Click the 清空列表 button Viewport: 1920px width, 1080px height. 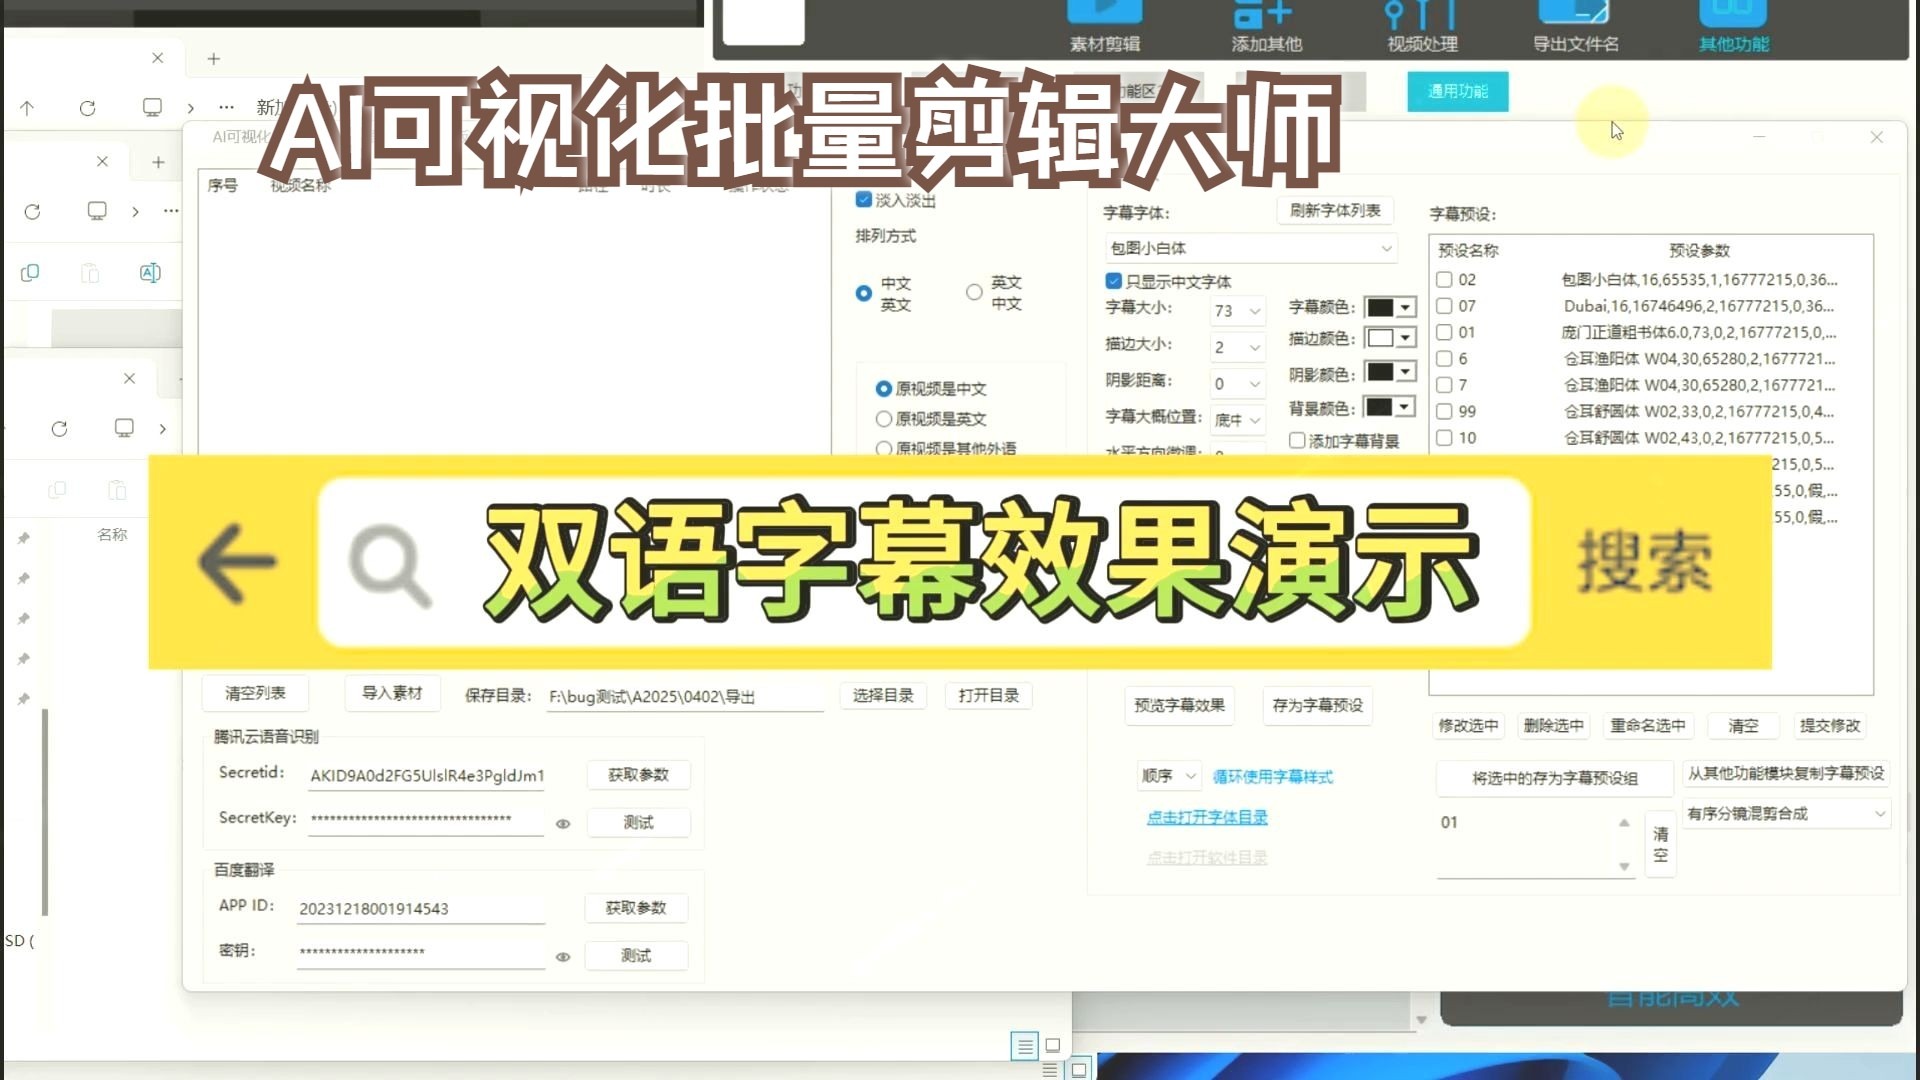tap(255, 693)
